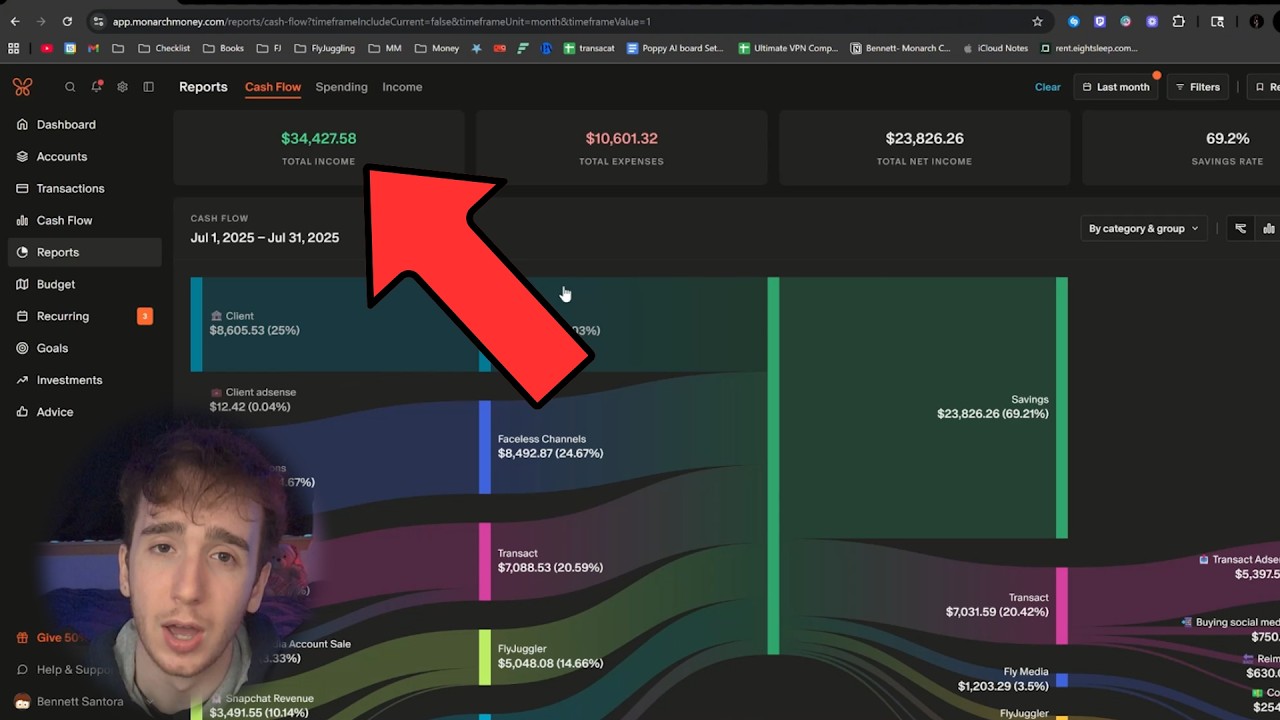Open the transacat bookmark

coord(588,48)
